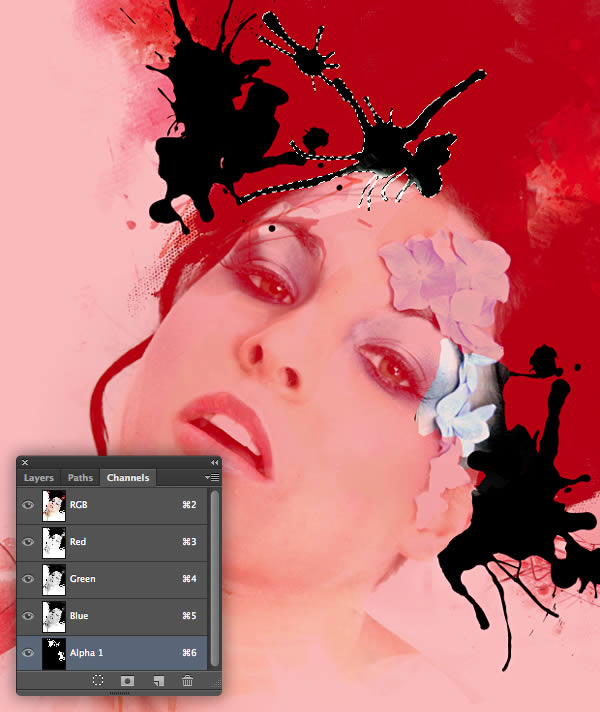Click the Alpha 1 channel thumbnail
The image size is (600, 712).
[54, 653]
